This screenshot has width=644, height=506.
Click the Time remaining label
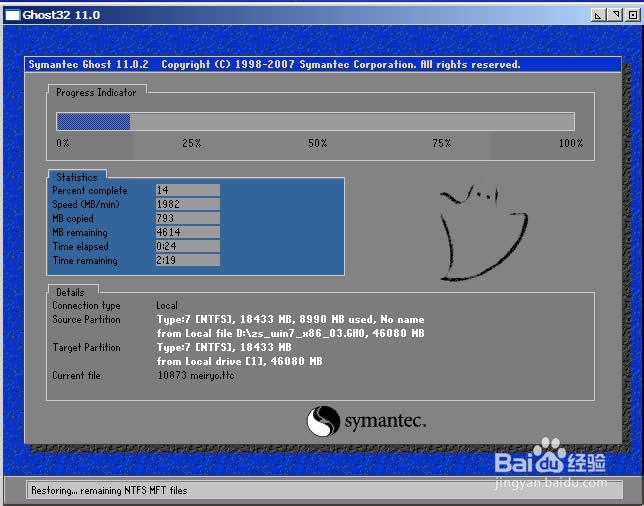(x=85, y=260)
